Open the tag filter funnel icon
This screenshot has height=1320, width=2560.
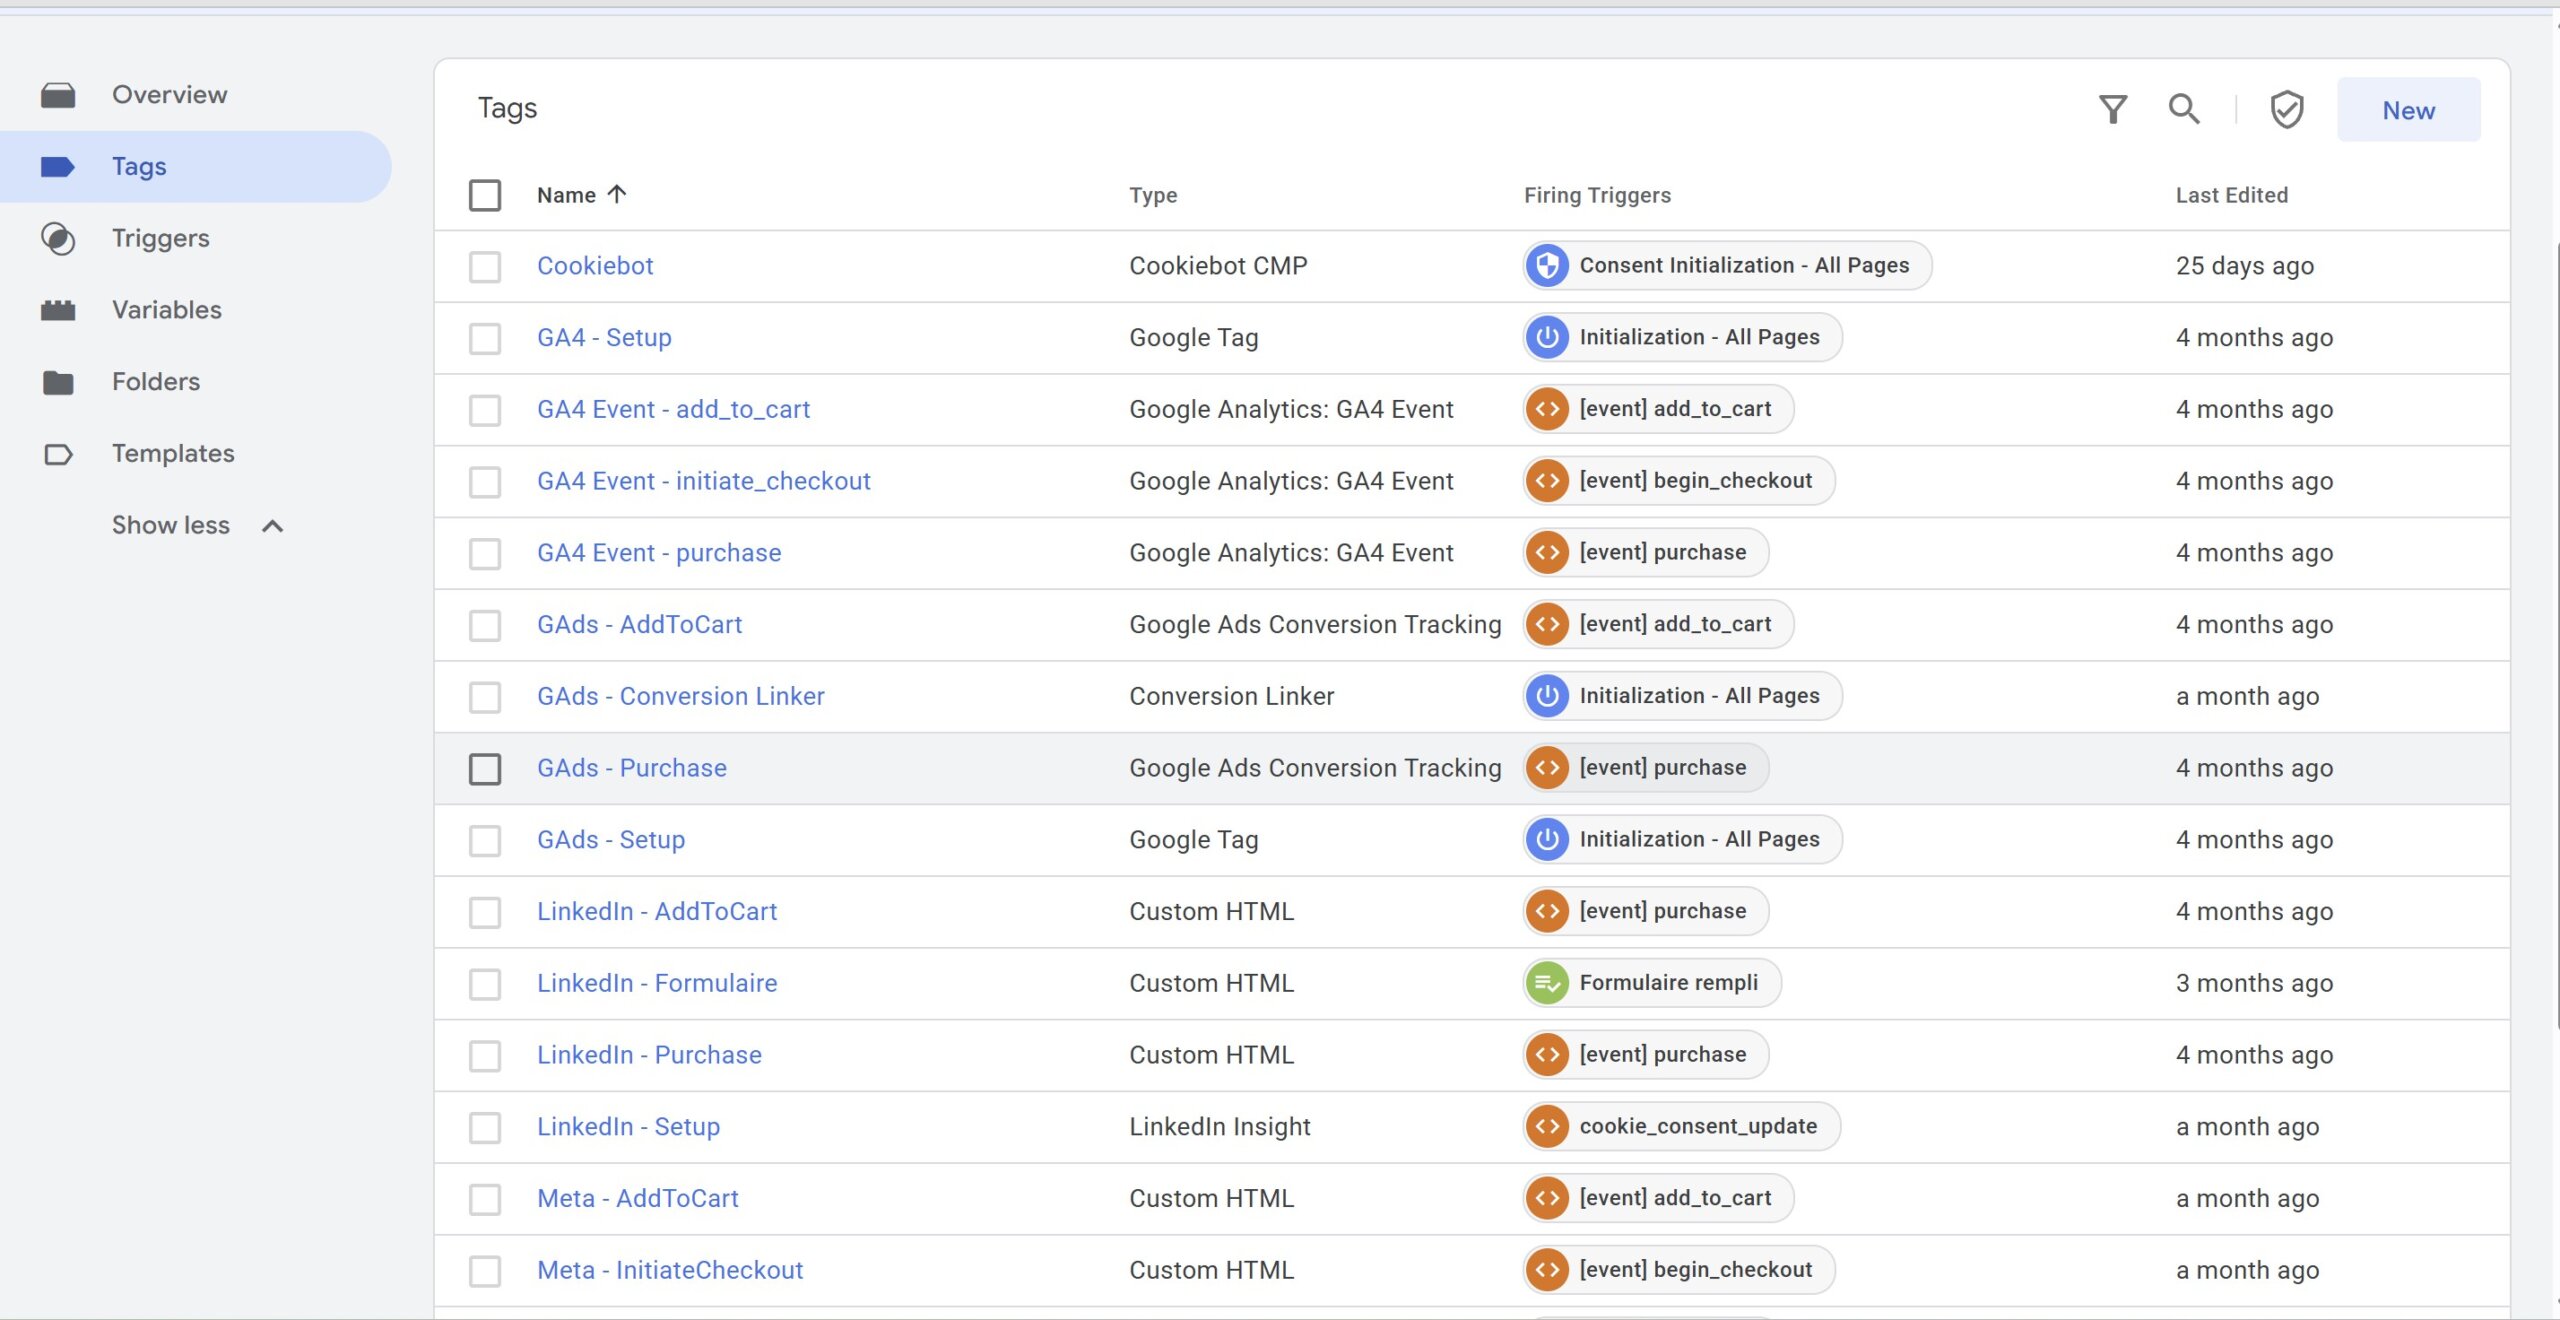click(x=2112, y=109)
